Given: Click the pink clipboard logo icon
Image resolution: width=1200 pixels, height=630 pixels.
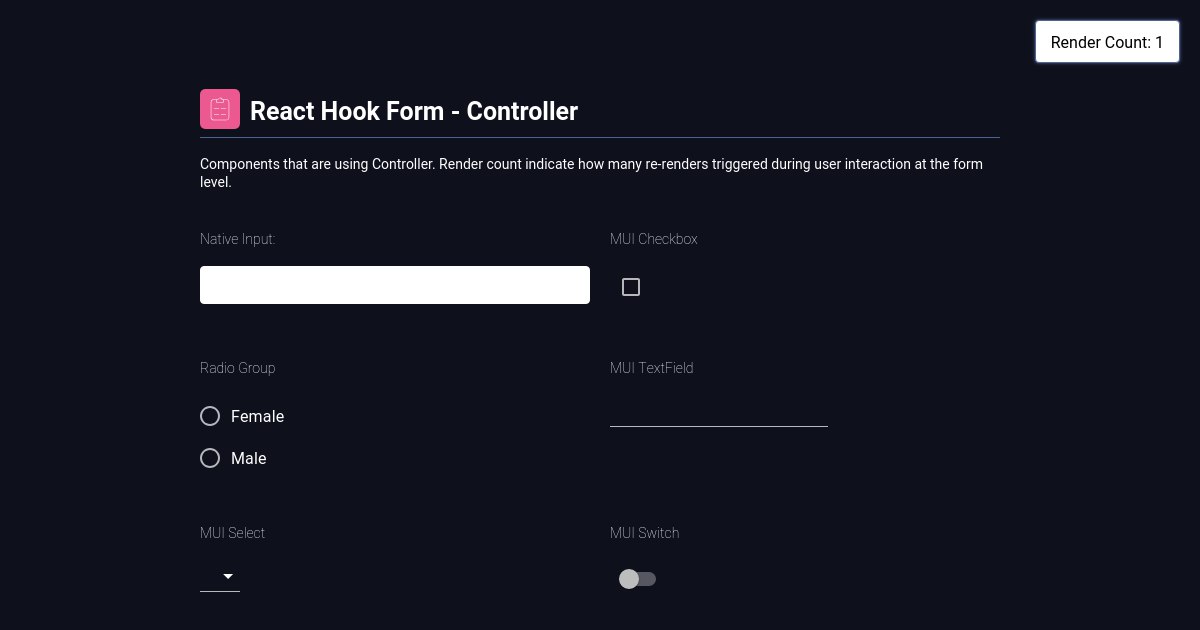Looking at the screenshot, I should click(220, 109).
